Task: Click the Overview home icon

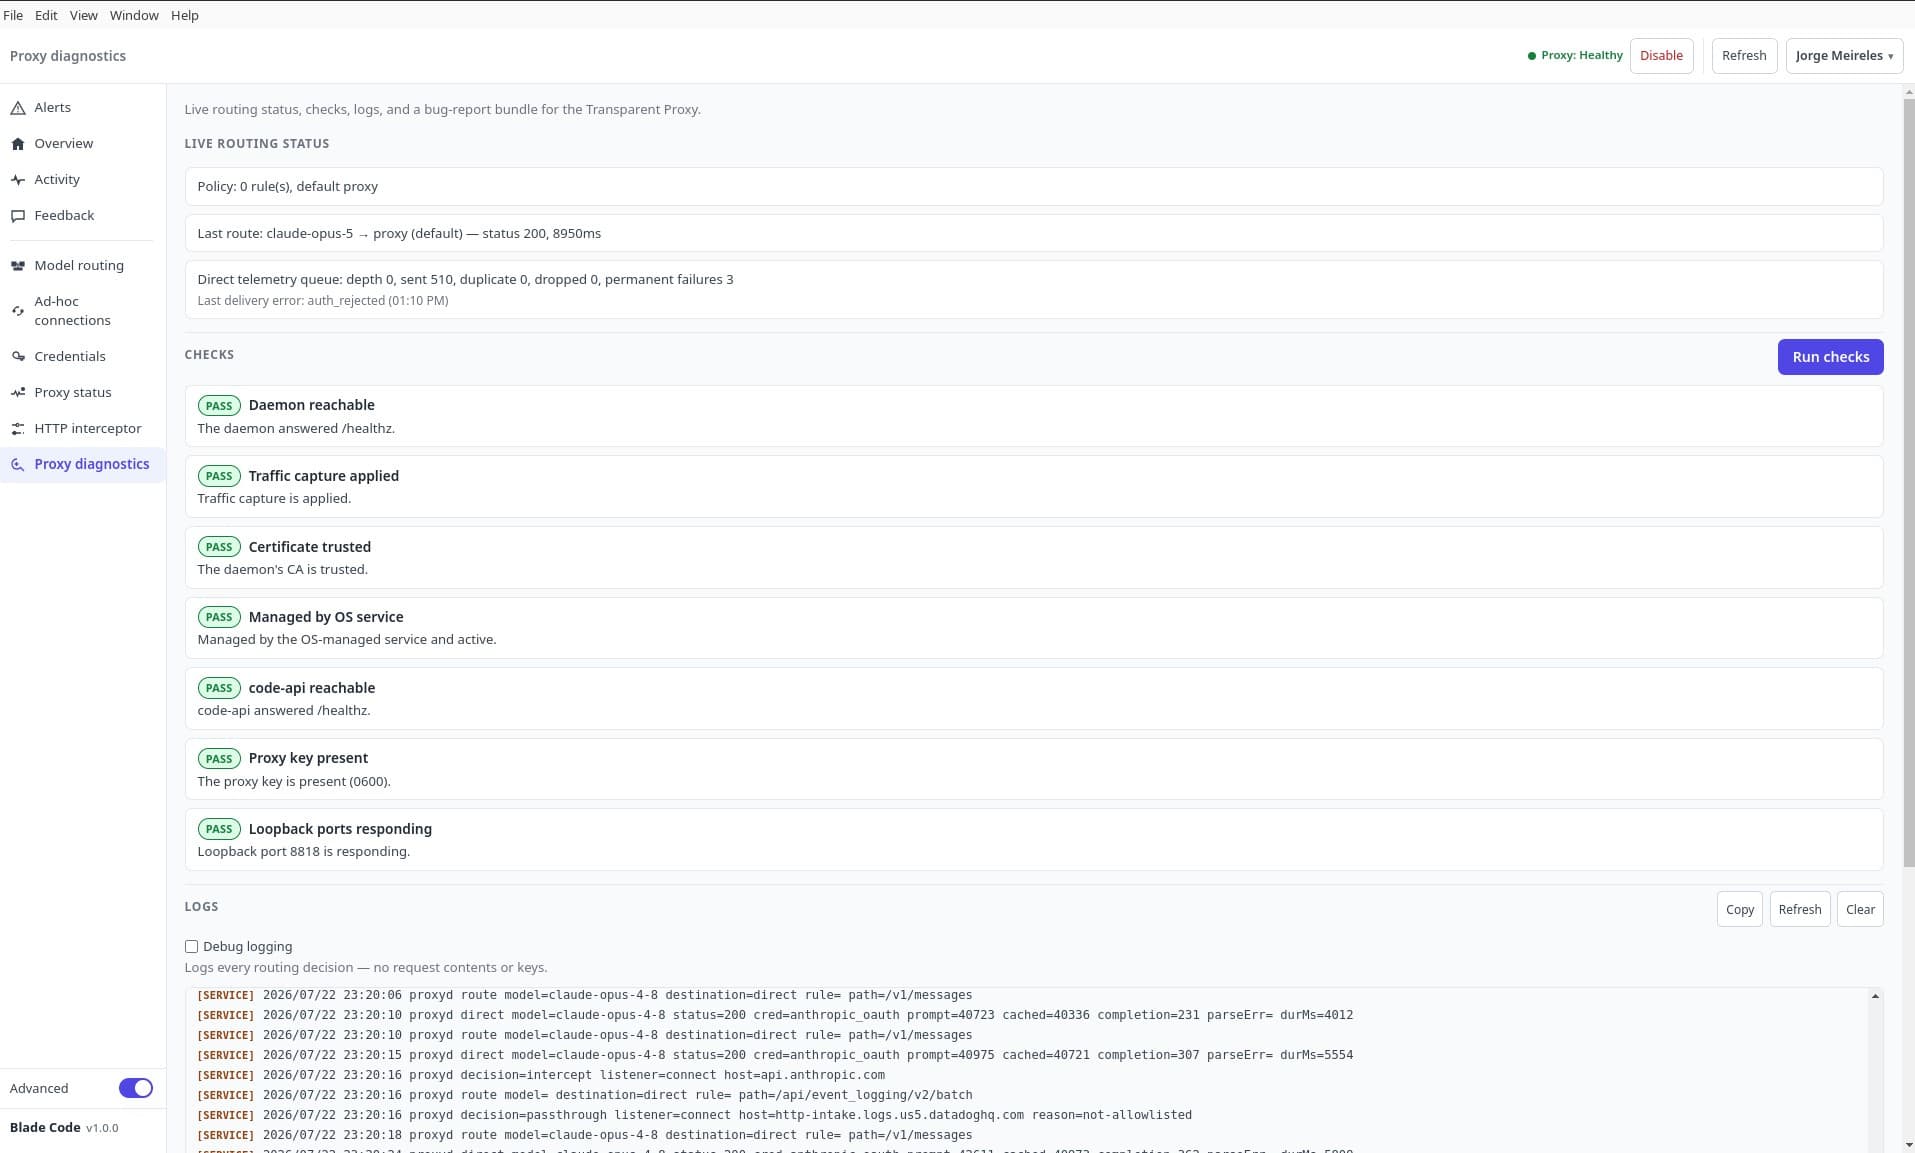Action: 18,144
